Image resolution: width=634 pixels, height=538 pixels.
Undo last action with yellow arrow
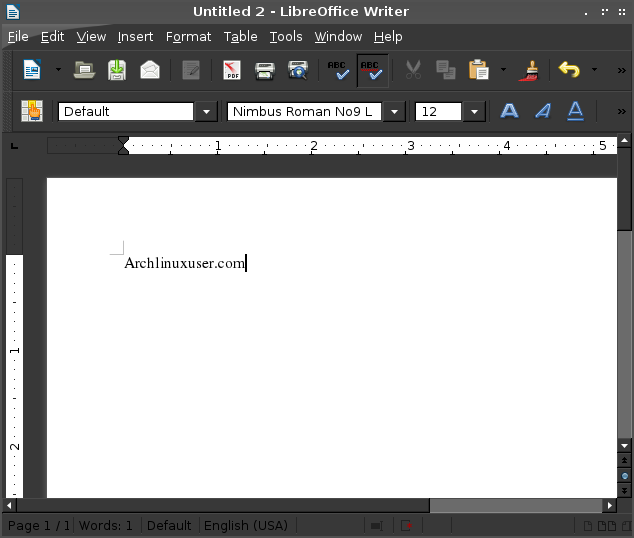[569, 70]
